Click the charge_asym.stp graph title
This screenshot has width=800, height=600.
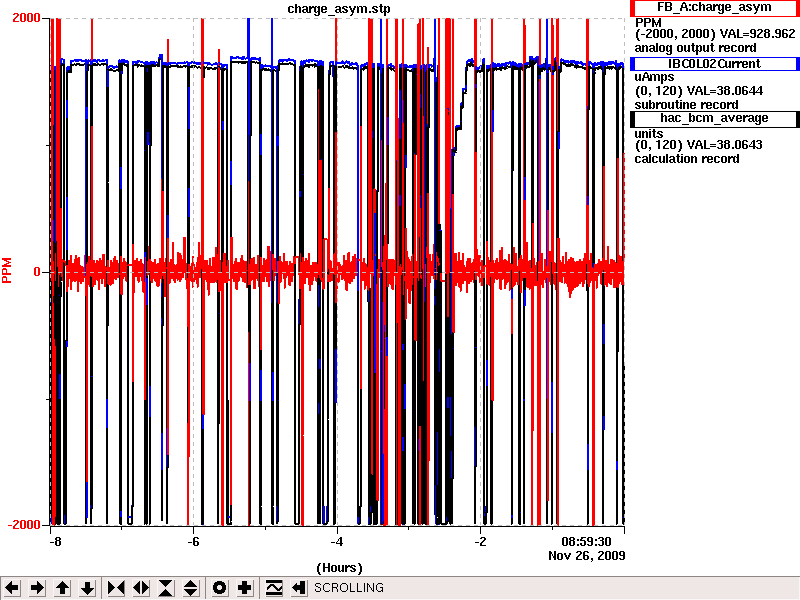coord(339,9)
